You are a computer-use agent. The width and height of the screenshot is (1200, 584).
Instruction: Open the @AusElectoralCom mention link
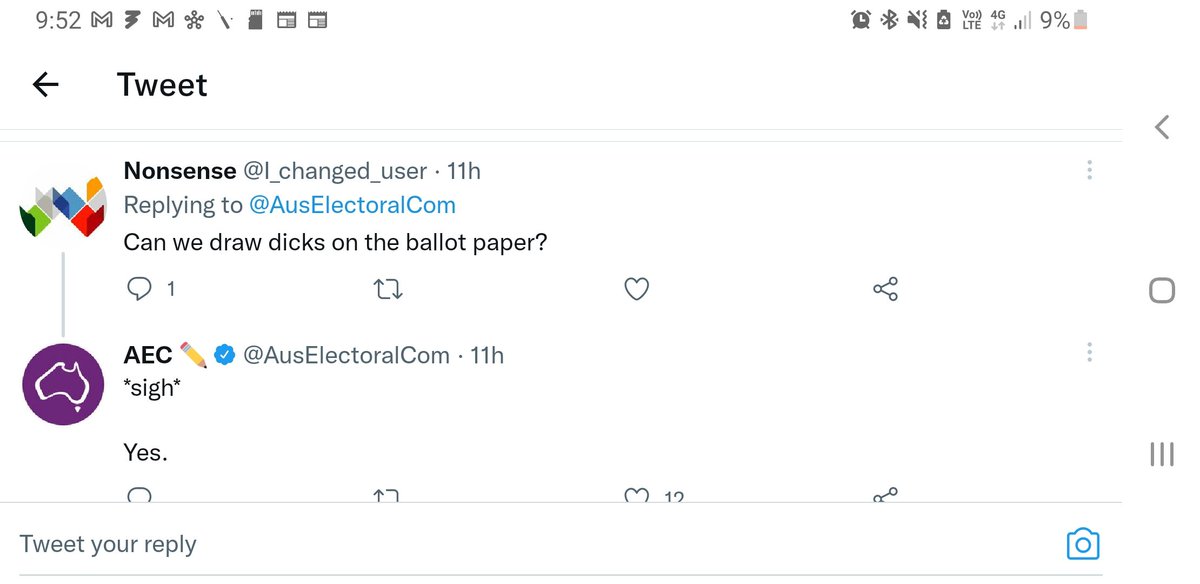click(x=351, y=205)
